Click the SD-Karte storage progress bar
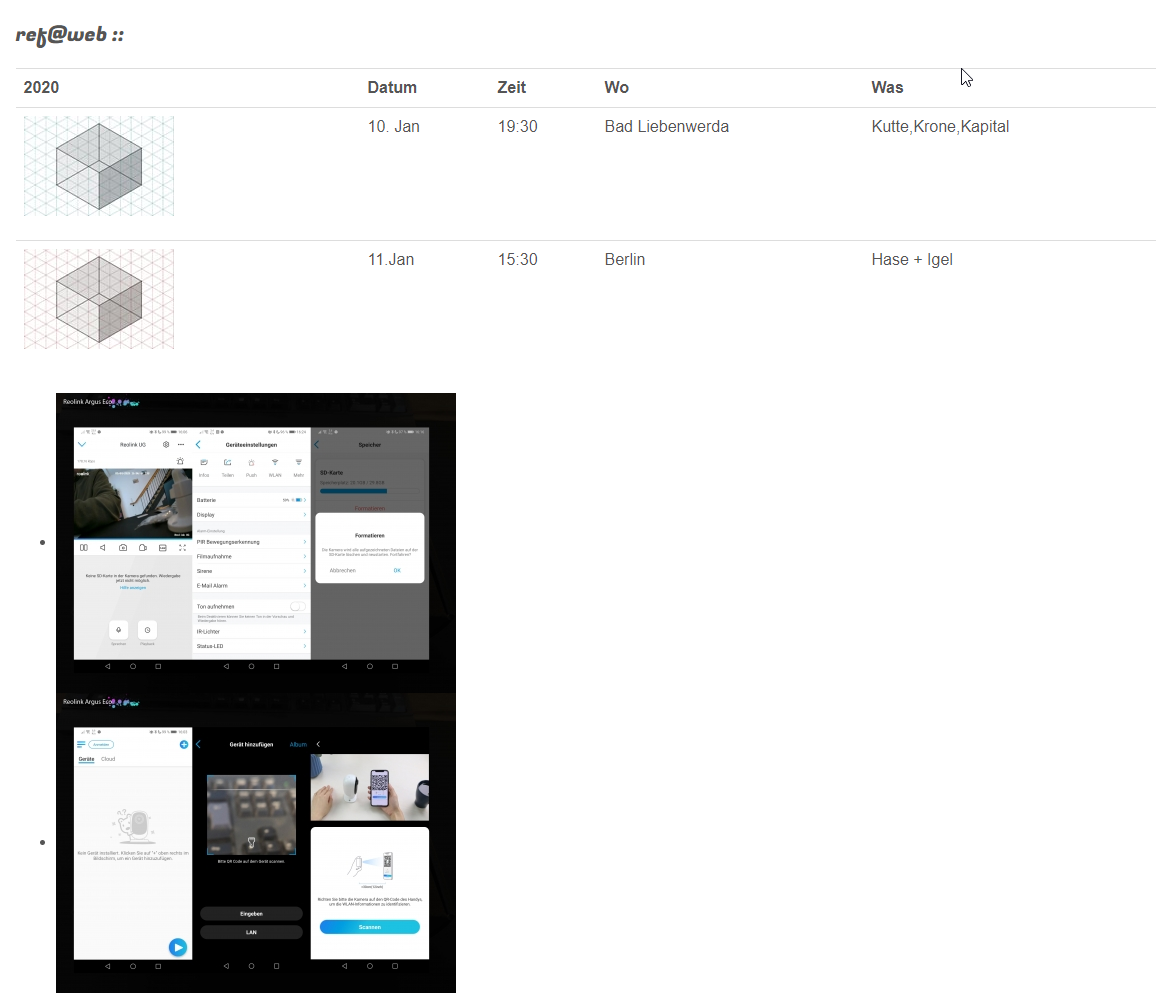This screenshot has width=1171, height=1006. point(353,491)
